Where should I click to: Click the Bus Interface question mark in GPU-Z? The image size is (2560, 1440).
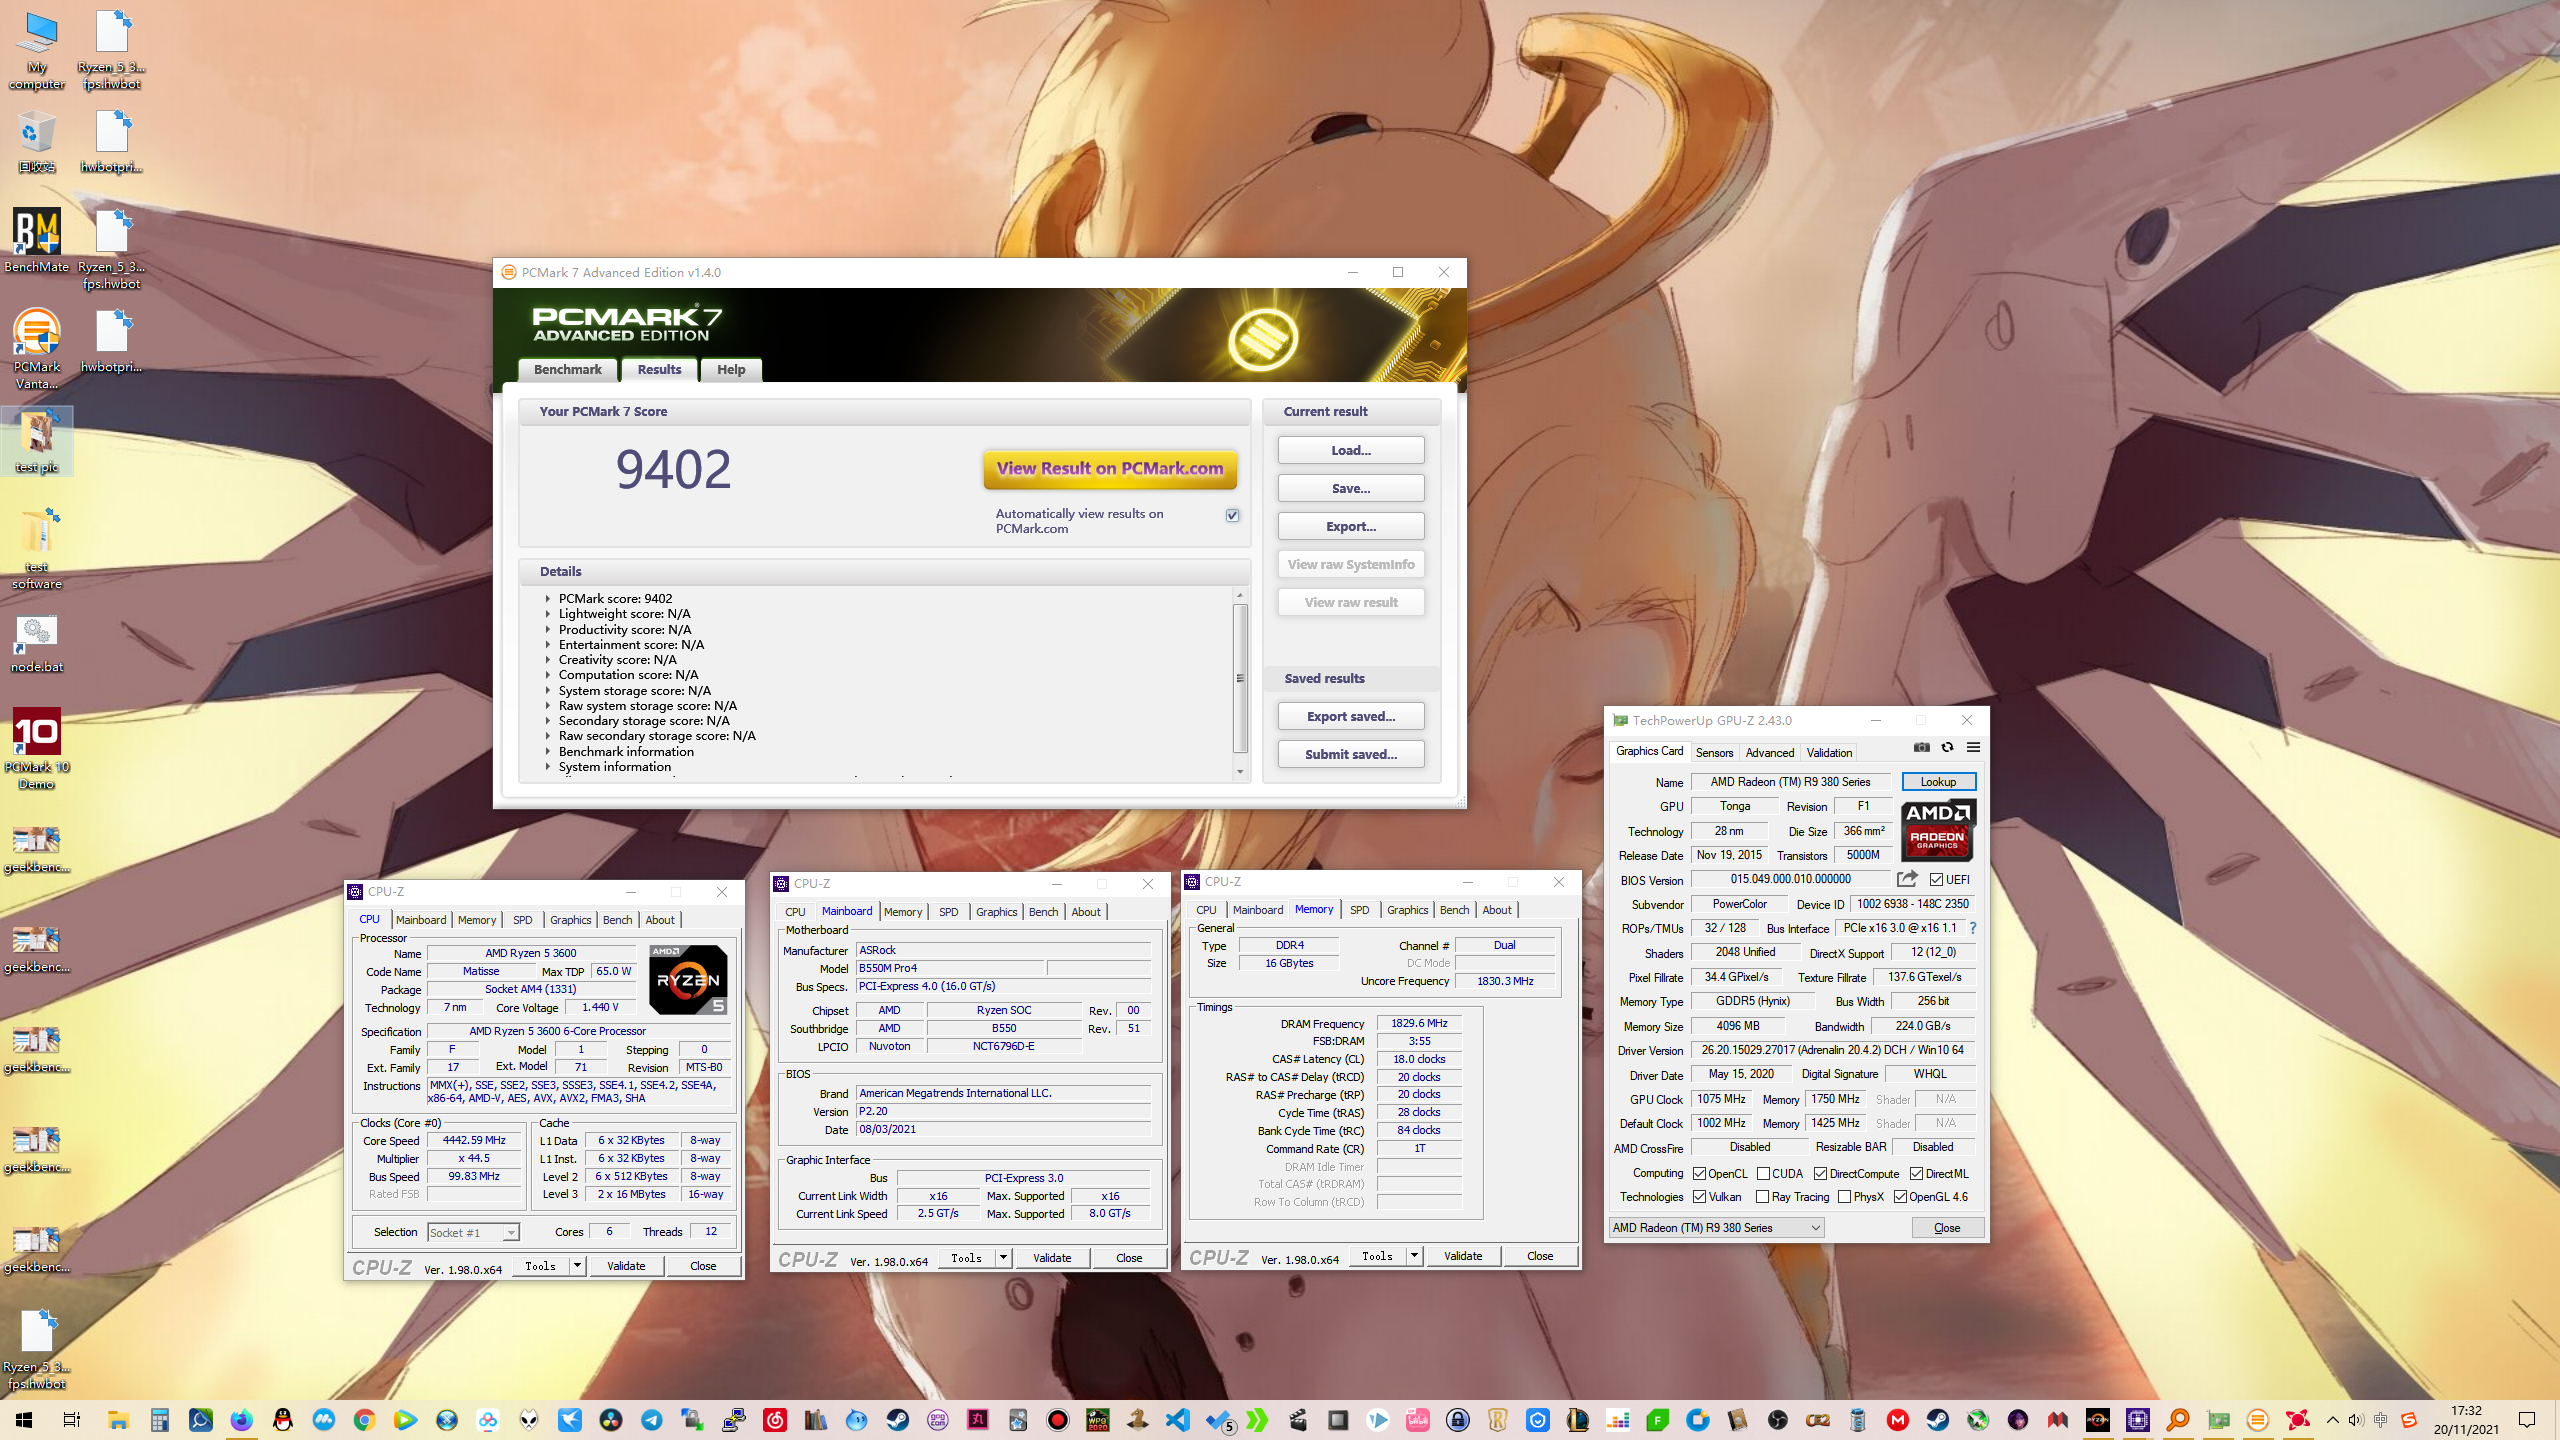point(1972,928)
